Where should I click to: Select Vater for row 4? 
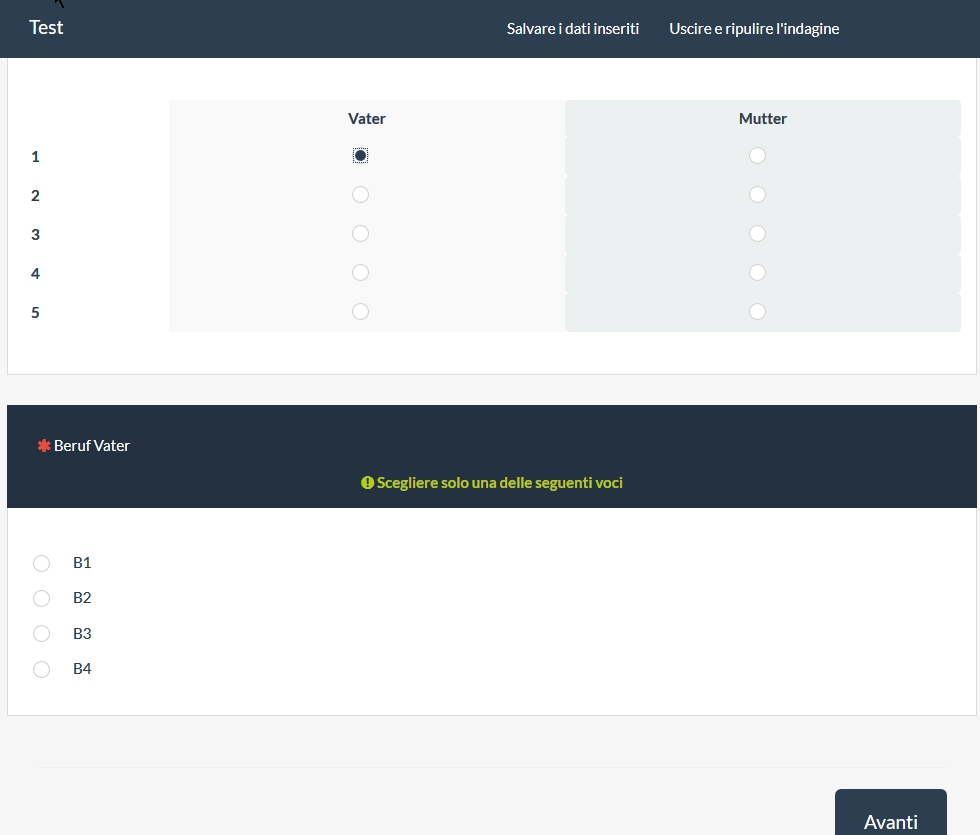point(361,273)
